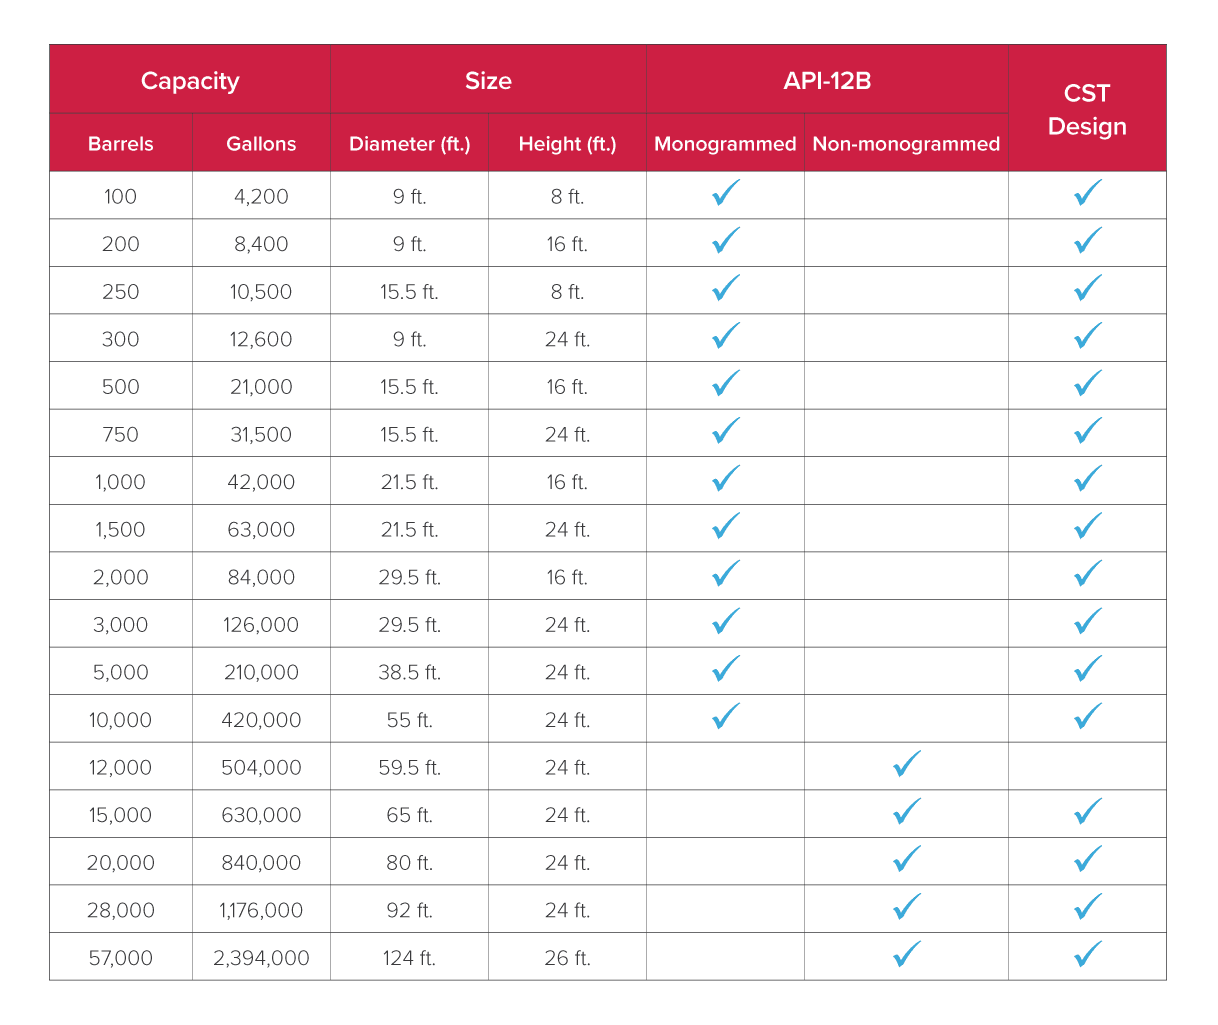Select the API-12B header

click(x=827, y=80)
